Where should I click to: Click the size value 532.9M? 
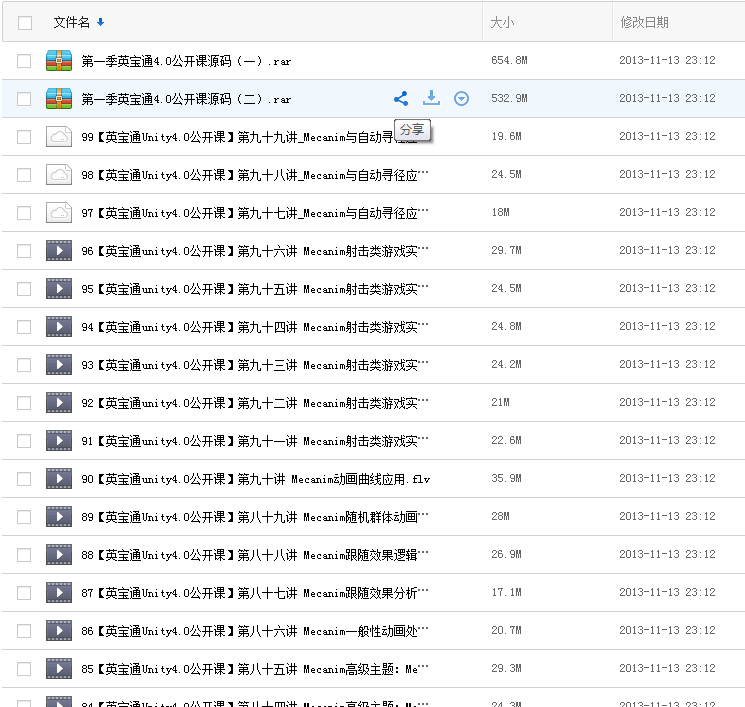(509, 98)
